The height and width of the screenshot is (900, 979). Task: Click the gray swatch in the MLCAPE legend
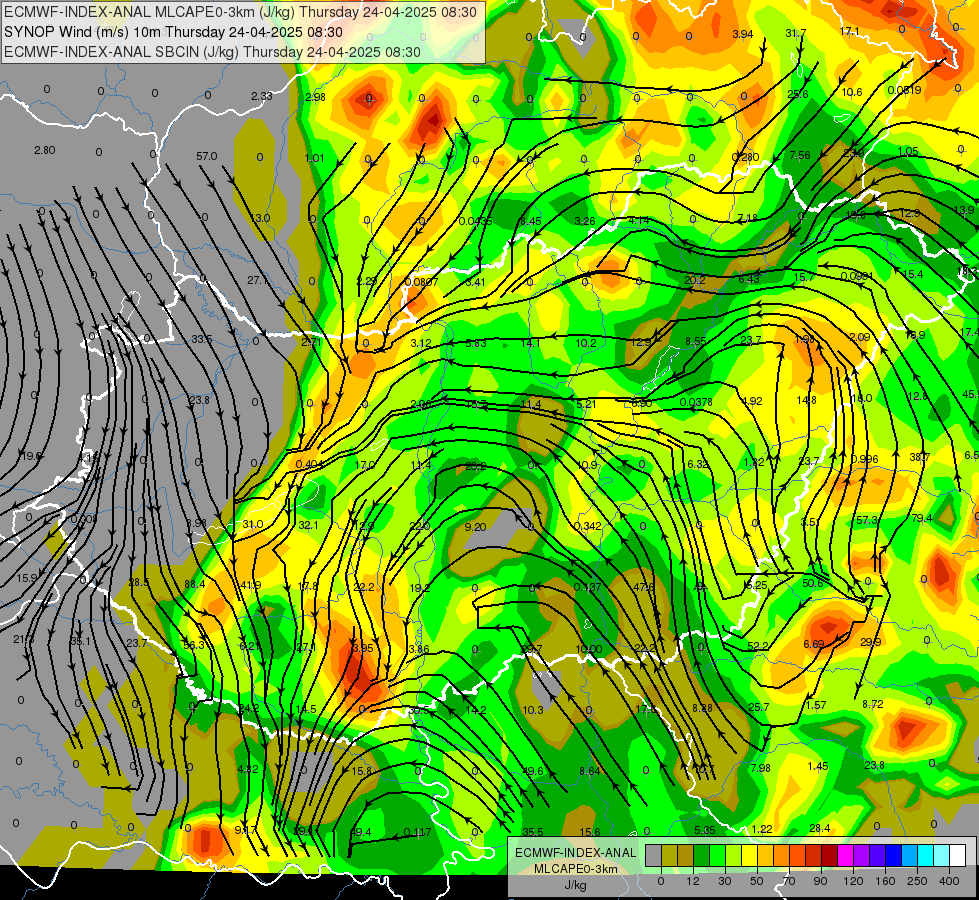[x=654, y=855]
